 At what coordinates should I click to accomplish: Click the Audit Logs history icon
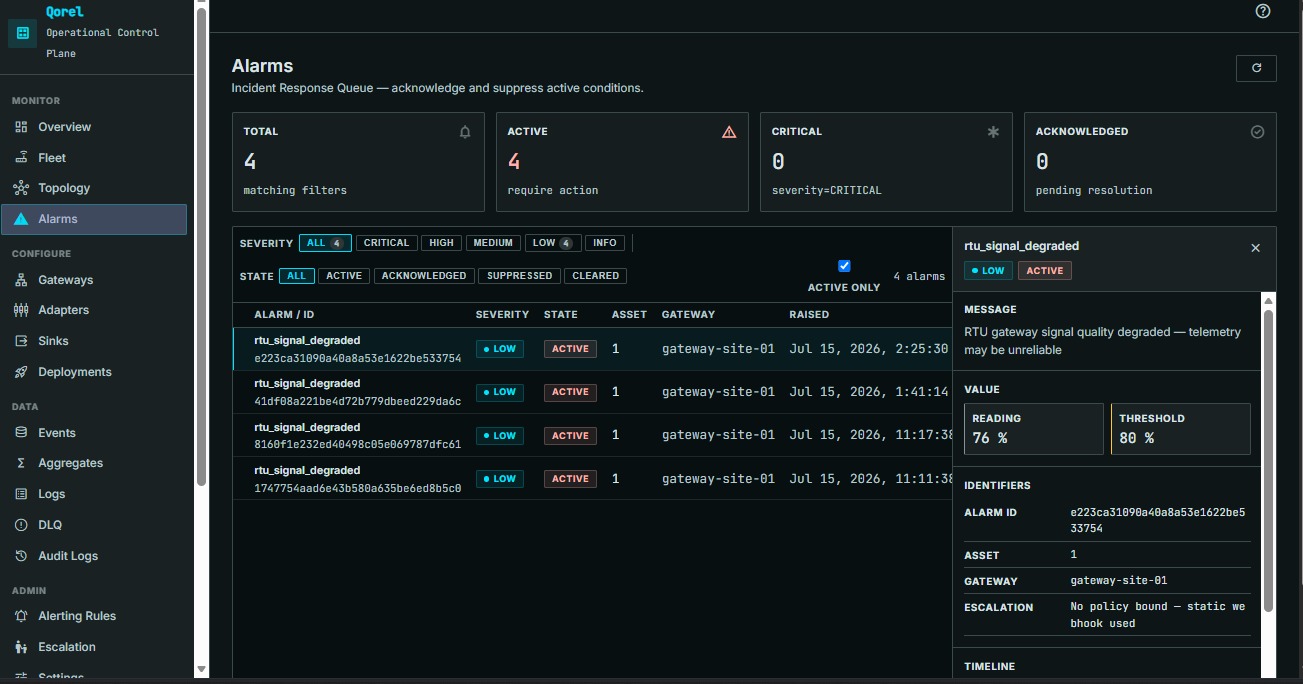21,556
